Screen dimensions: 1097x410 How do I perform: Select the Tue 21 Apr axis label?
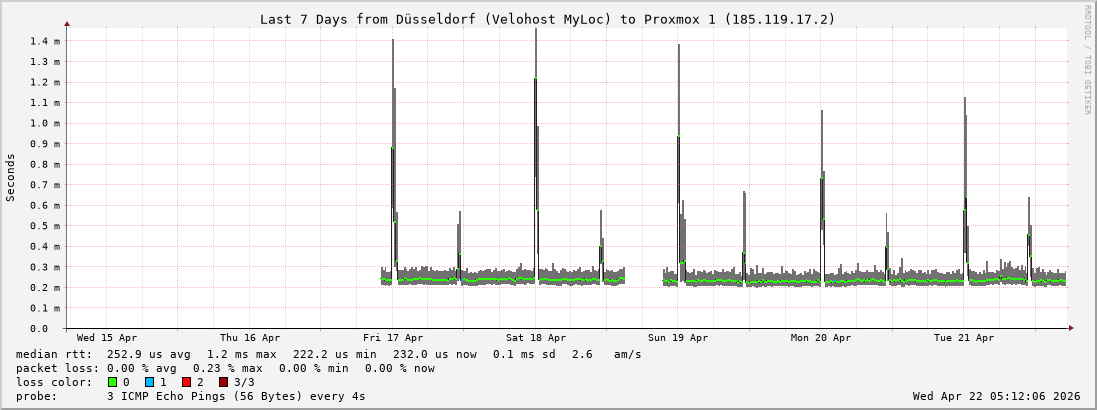tap(964, 338)
